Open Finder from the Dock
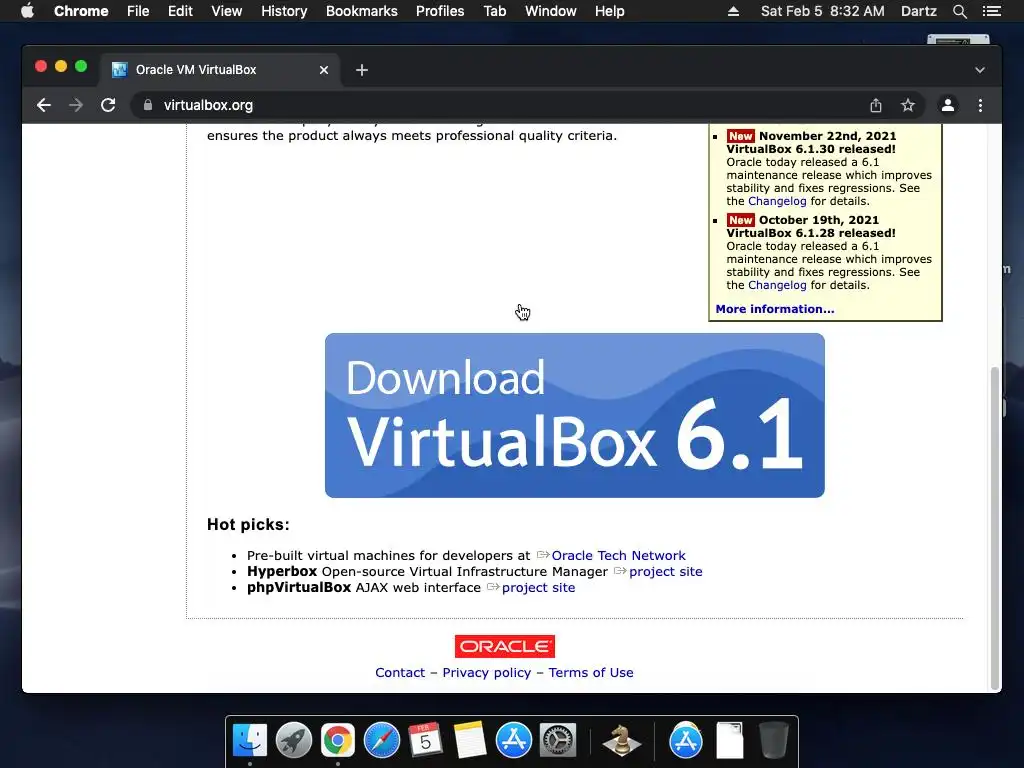Screen dimensions: 1024x768 pos(249,740)
